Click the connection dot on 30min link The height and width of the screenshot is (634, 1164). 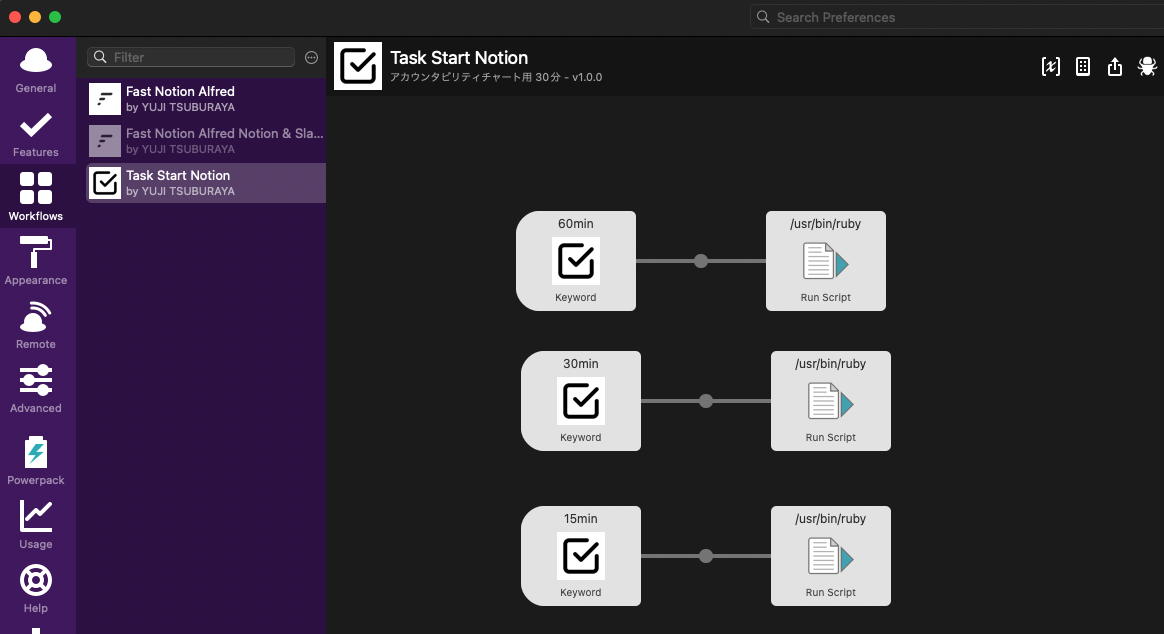(x=706, y=401)
